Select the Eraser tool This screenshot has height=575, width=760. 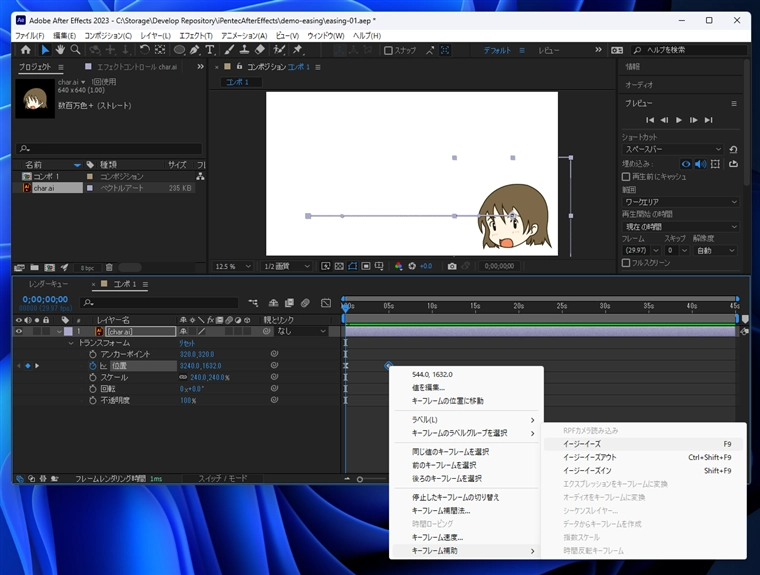260,50
